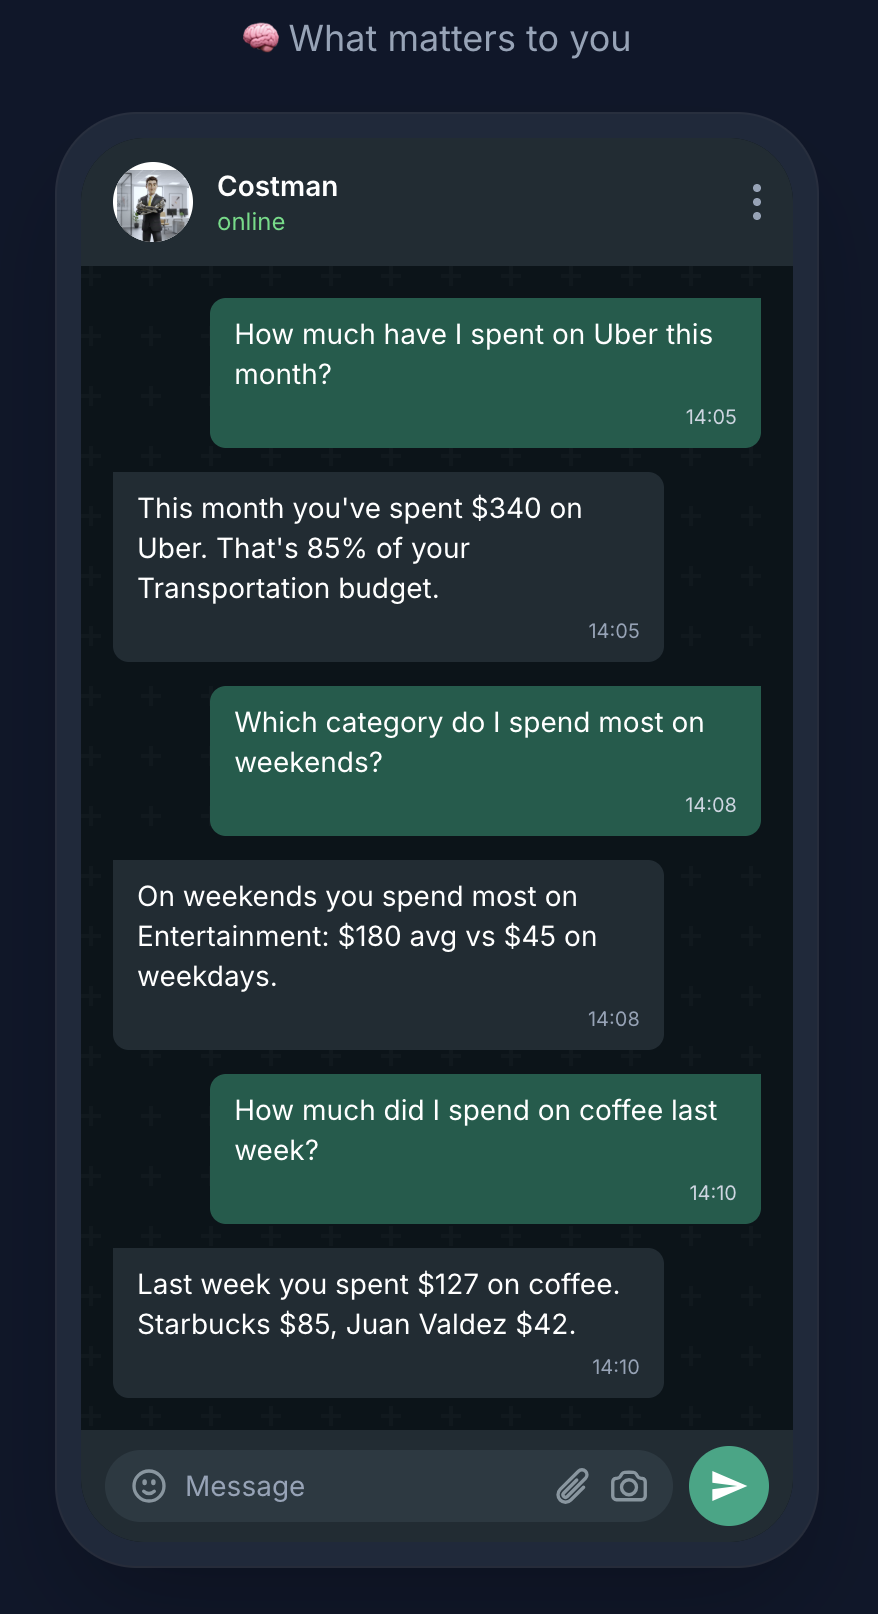The image size is (878, 1614).
Task: Open the camera to take a photo
Action: tap(628, 1487)
